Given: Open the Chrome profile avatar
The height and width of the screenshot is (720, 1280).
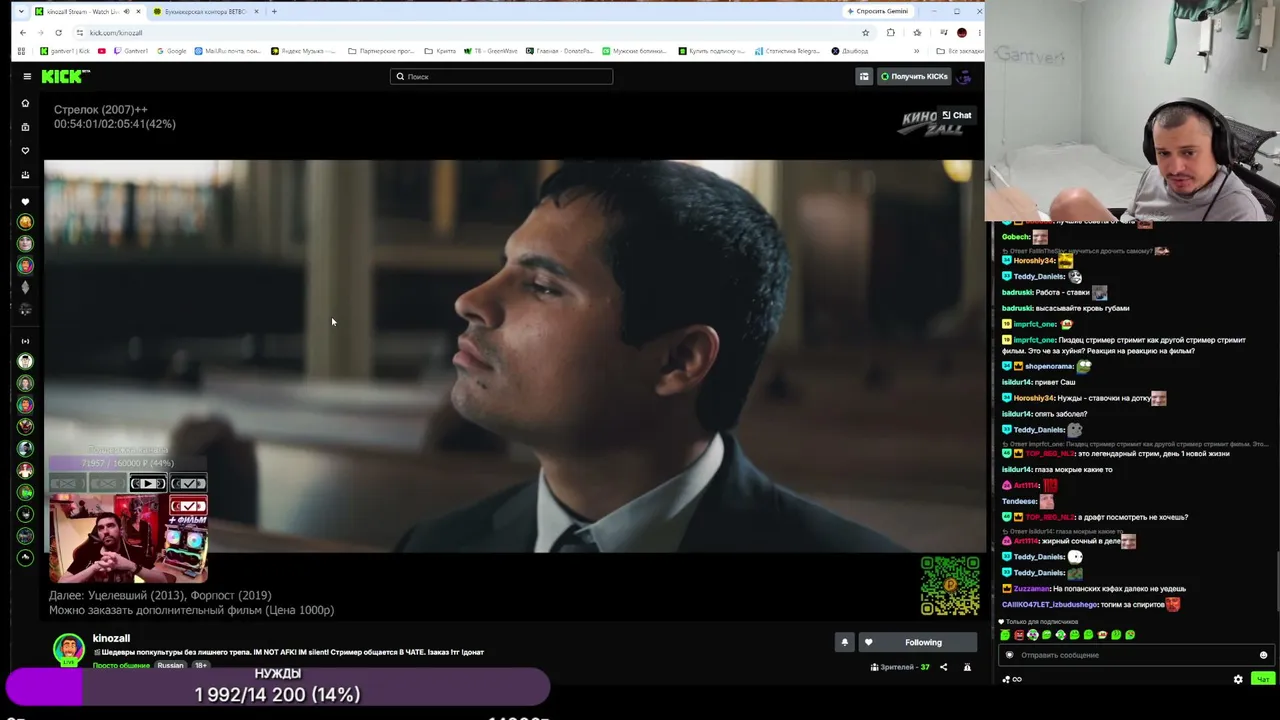Looking at the screenshot, I should [x=962, y=33].
